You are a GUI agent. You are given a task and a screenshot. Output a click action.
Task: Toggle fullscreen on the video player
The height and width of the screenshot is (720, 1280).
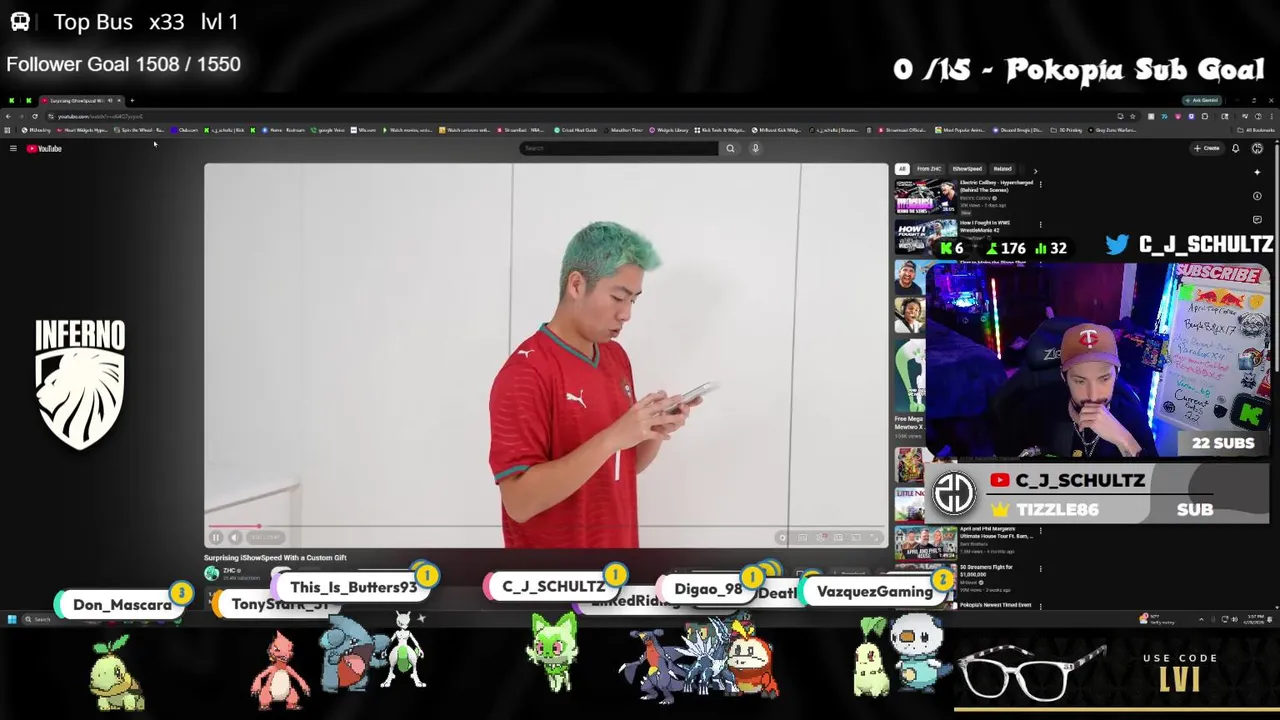[874, 537]
